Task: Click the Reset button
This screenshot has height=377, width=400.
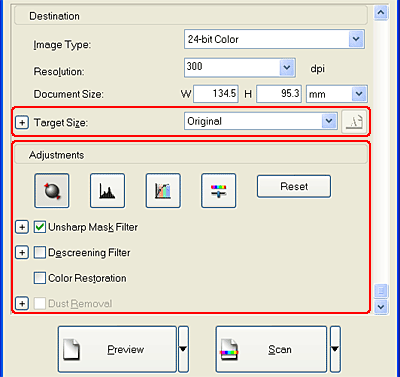Action: pyautogui.click(x=294, y=186)
